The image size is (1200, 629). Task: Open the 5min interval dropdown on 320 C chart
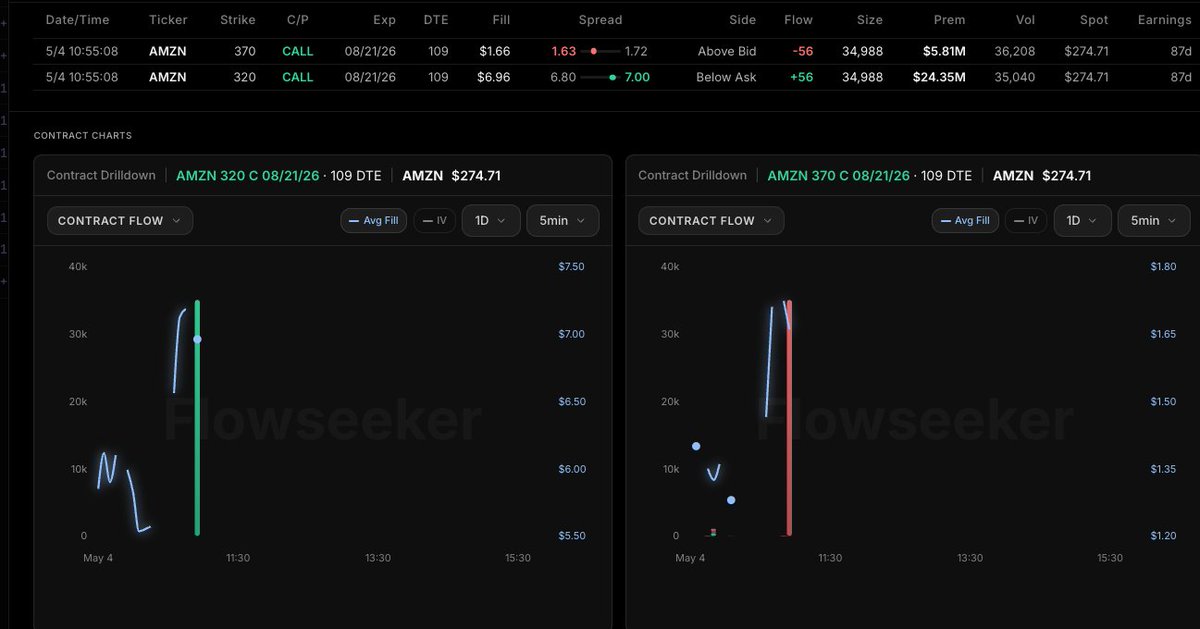(x=563, y=221)
